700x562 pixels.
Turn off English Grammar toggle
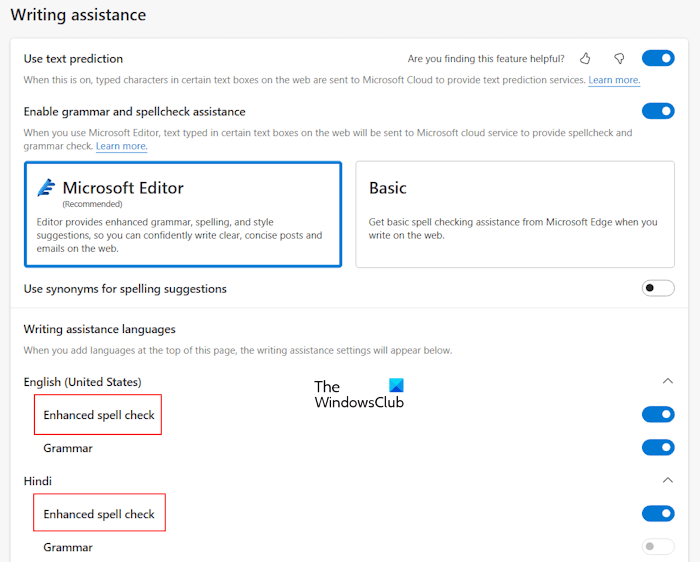(658, 448)
